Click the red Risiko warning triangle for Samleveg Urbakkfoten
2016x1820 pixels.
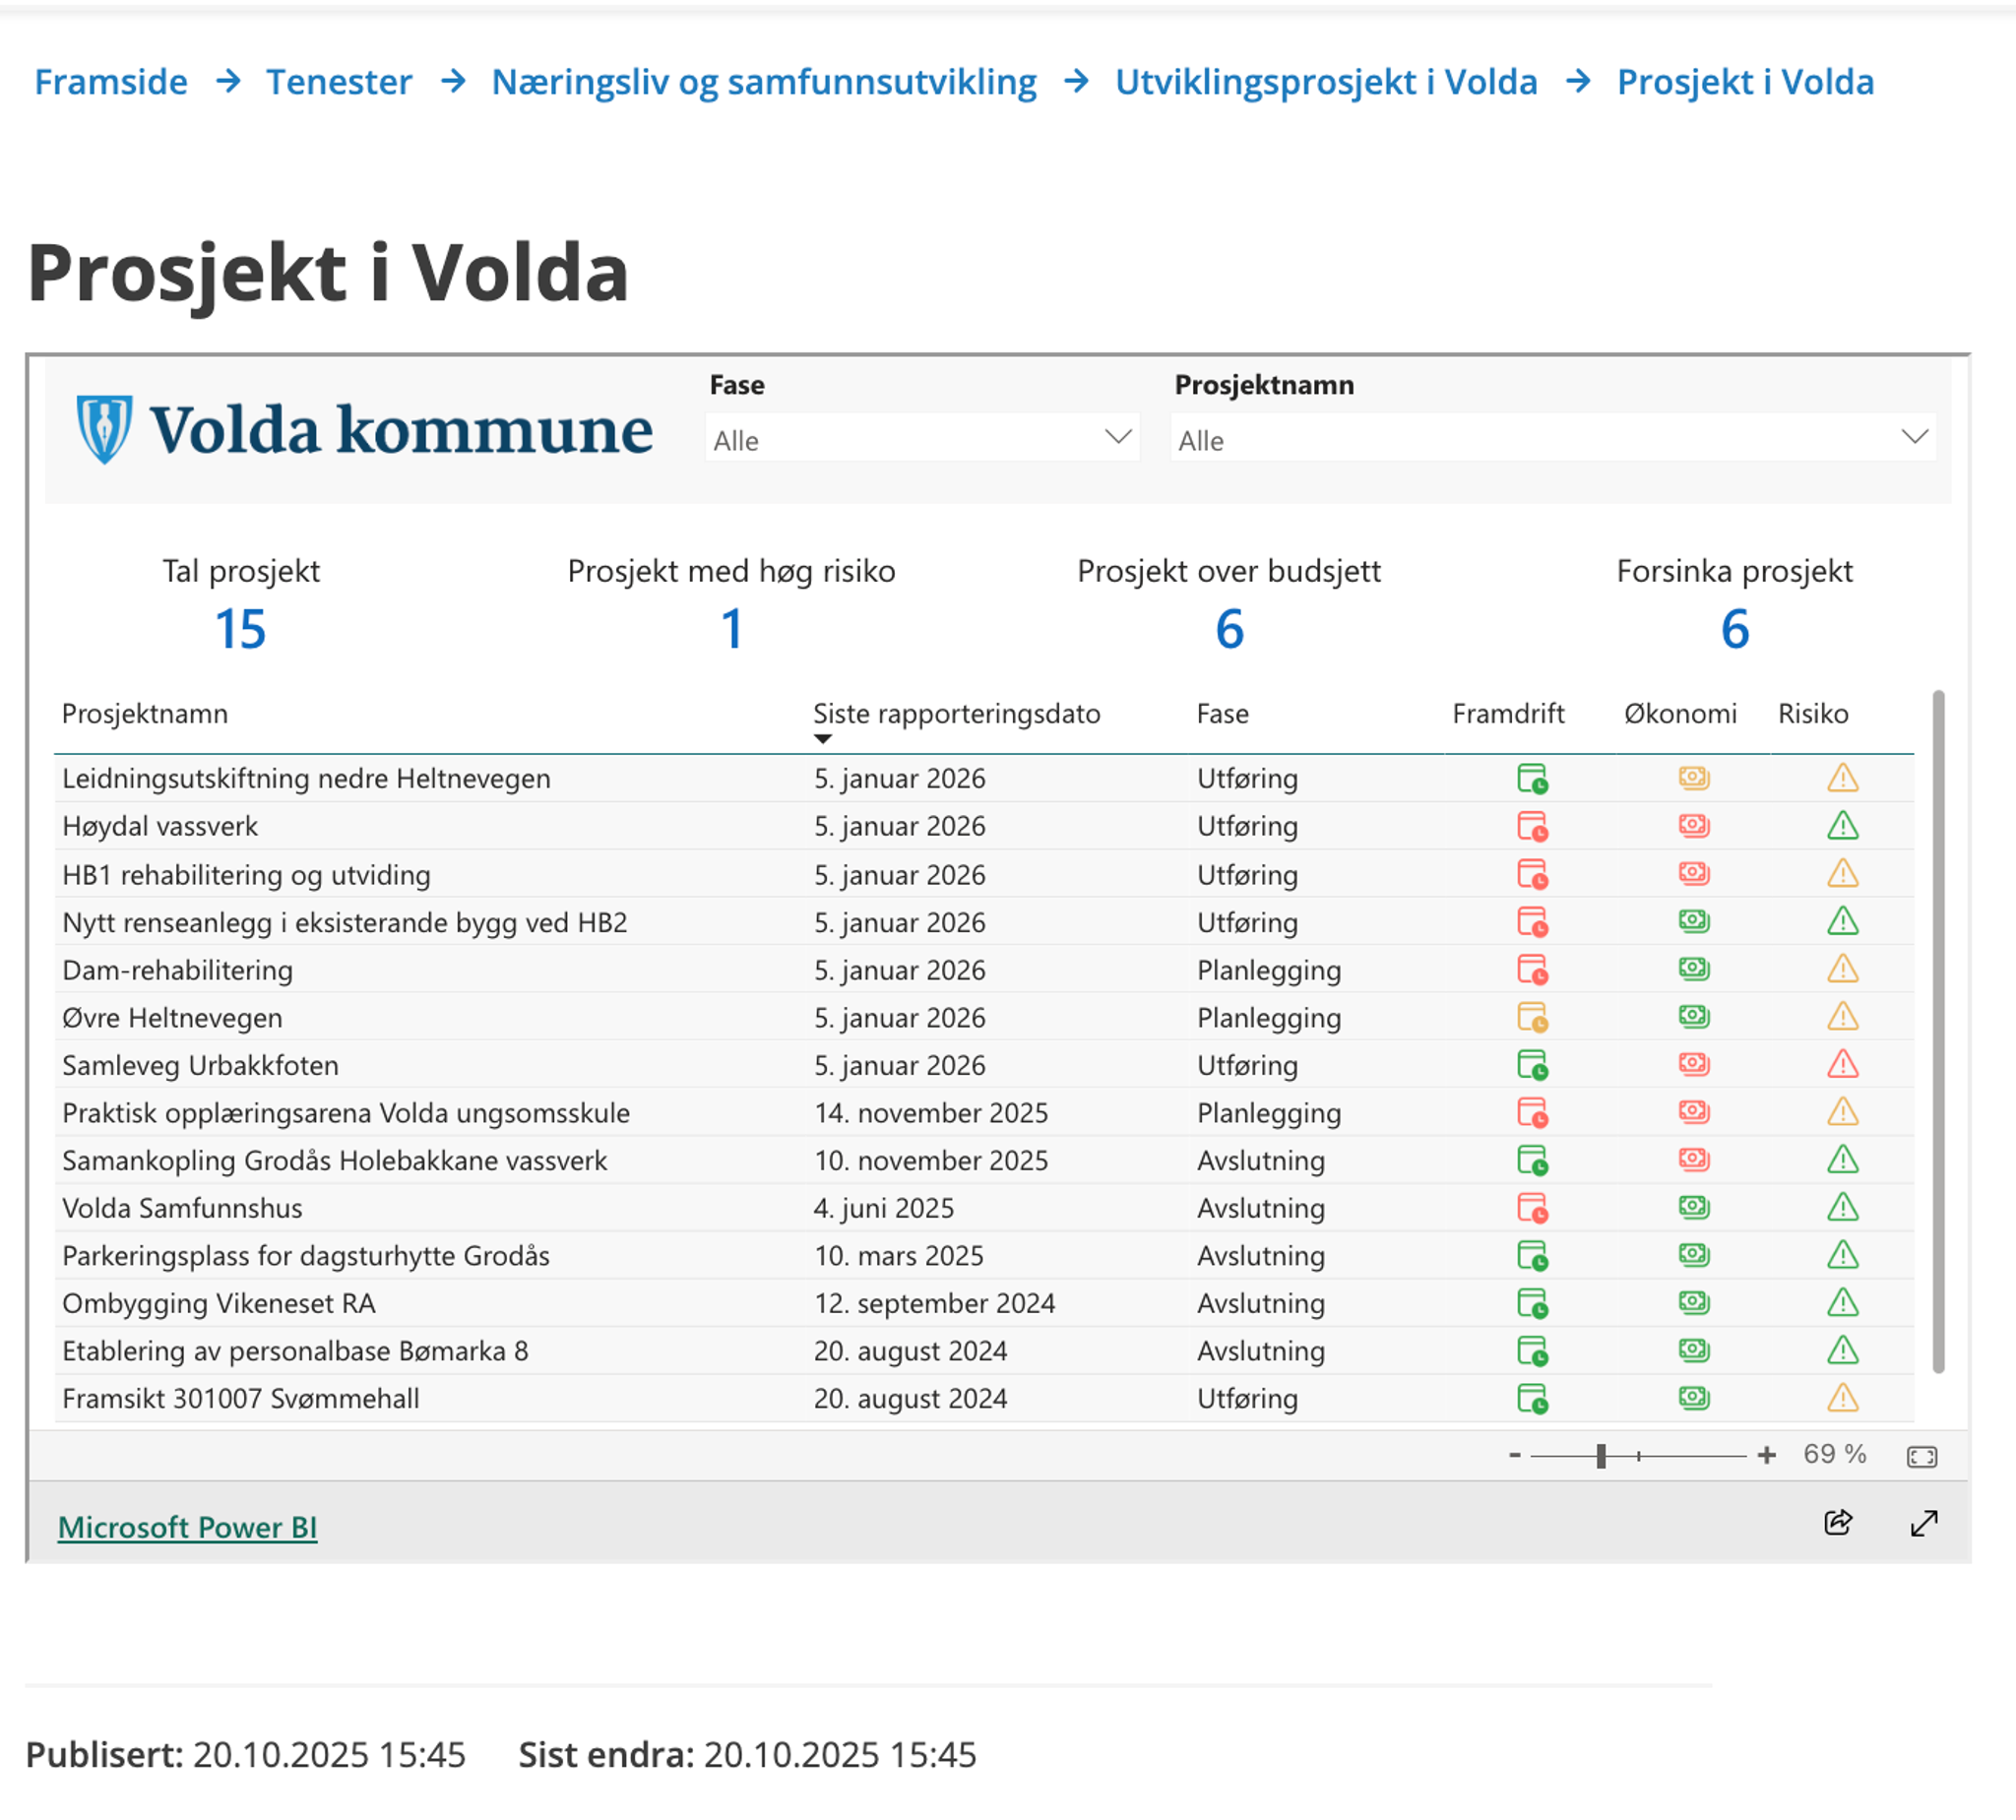(1842, 1065)
